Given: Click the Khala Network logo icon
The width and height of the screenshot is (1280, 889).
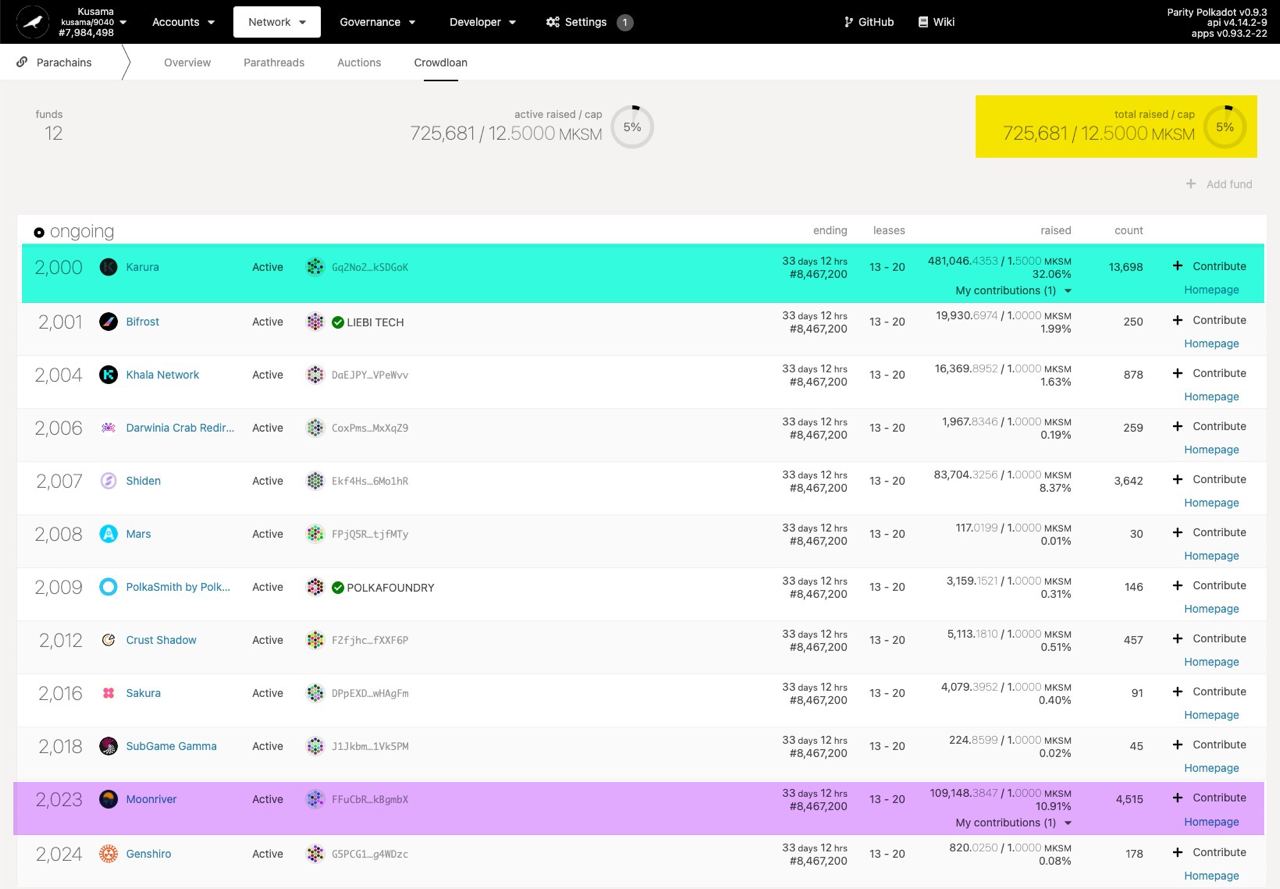Looking at the screenshot, I should click(x=109, y=375).
